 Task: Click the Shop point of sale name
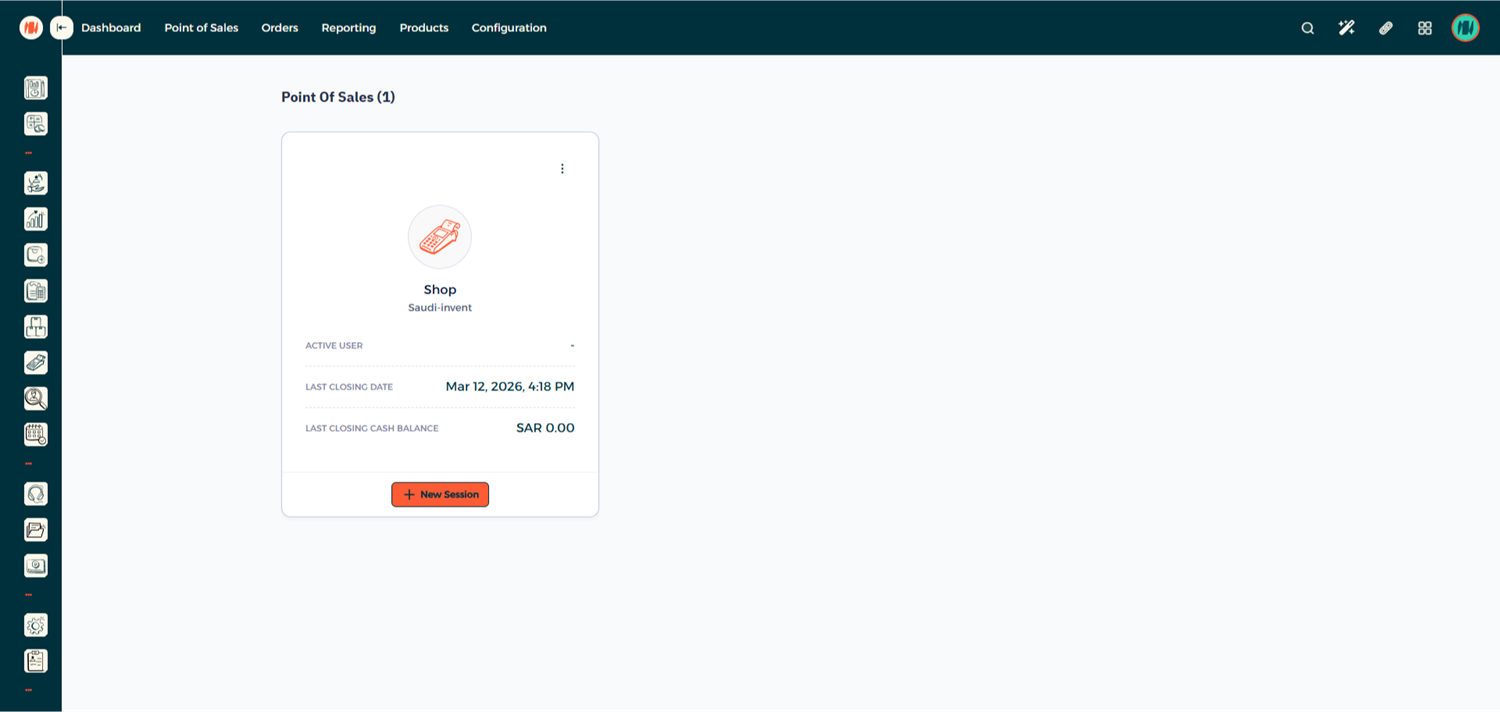pos(440,290)
